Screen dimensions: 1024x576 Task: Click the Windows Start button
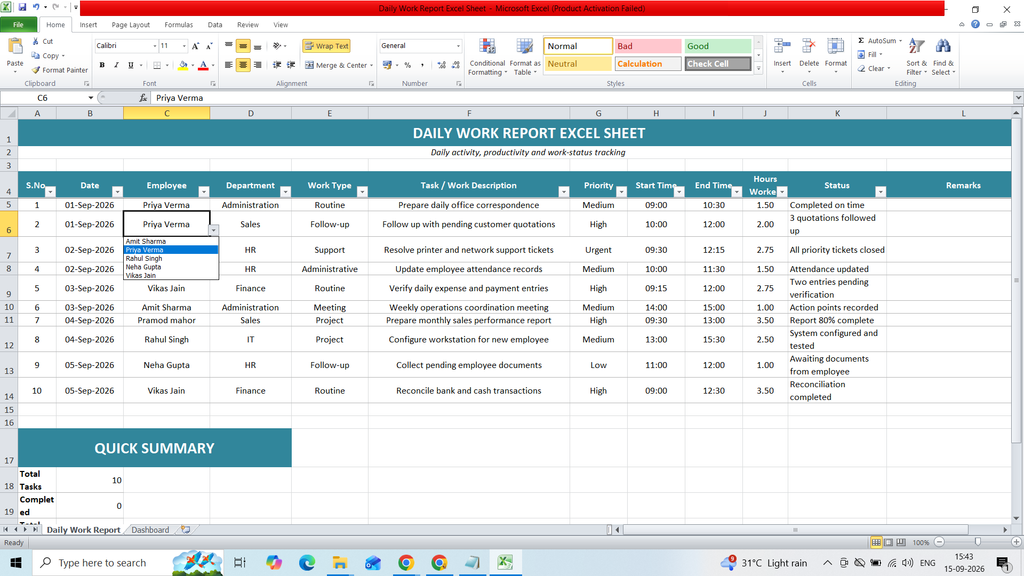pos(16,562)
